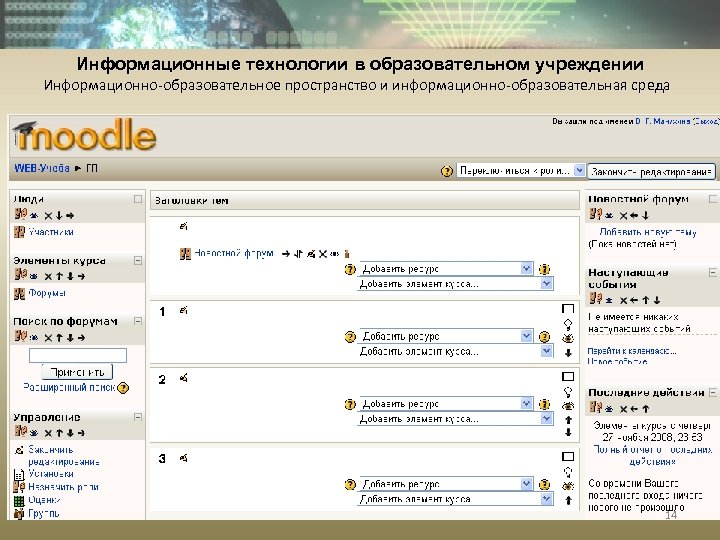This screenshot has width=720, height=540.
Task: Edit summary icon of topic 1
Action: tap(184, 310)
